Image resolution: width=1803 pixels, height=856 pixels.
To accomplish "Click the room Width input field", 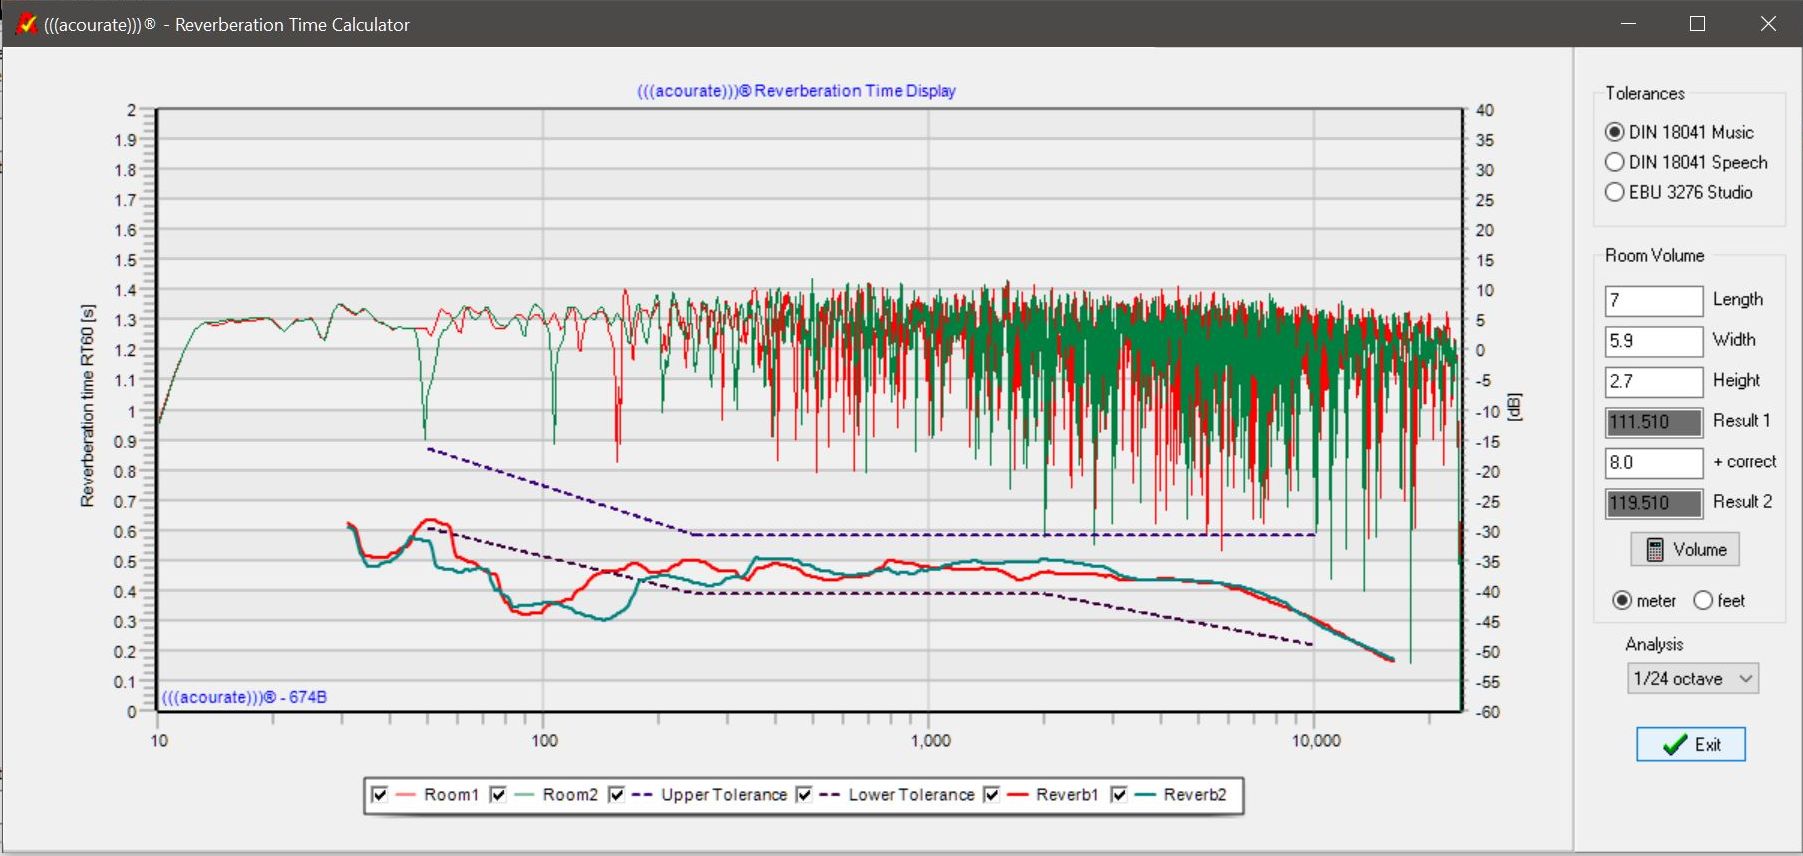I will click(x=1654, y=341).
